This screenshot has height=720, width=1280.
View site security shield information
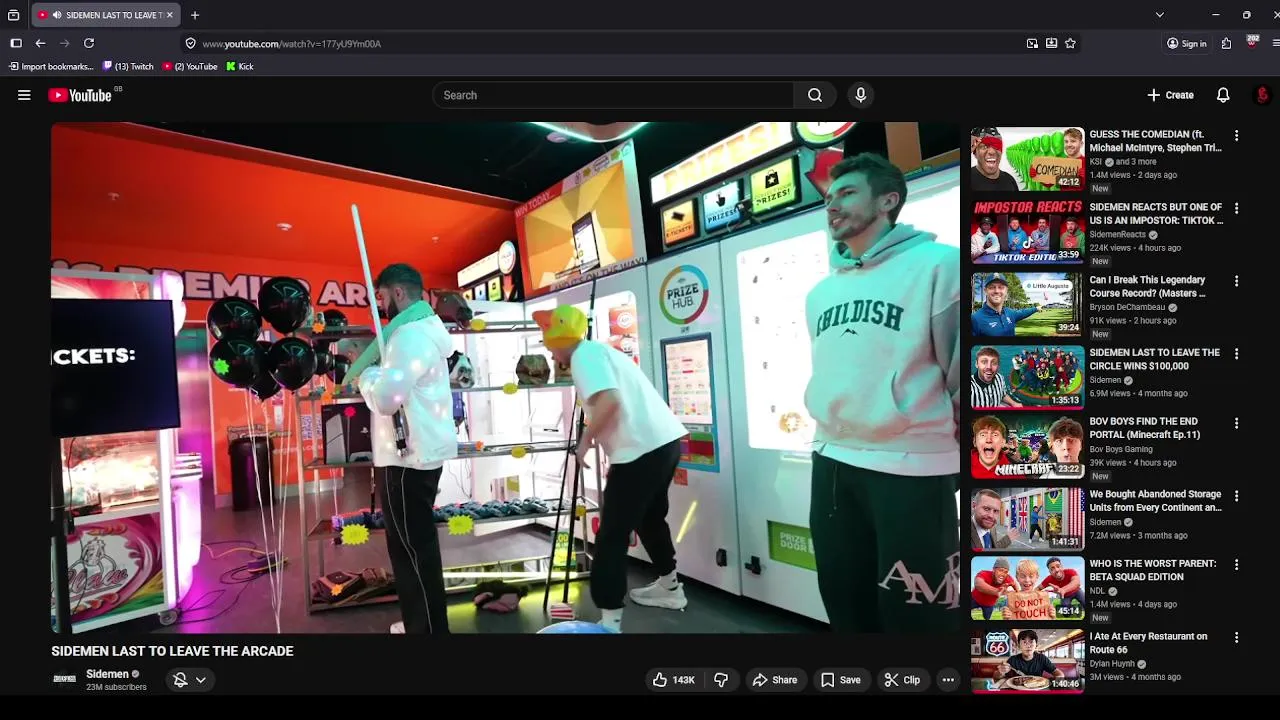pos(190,43)
